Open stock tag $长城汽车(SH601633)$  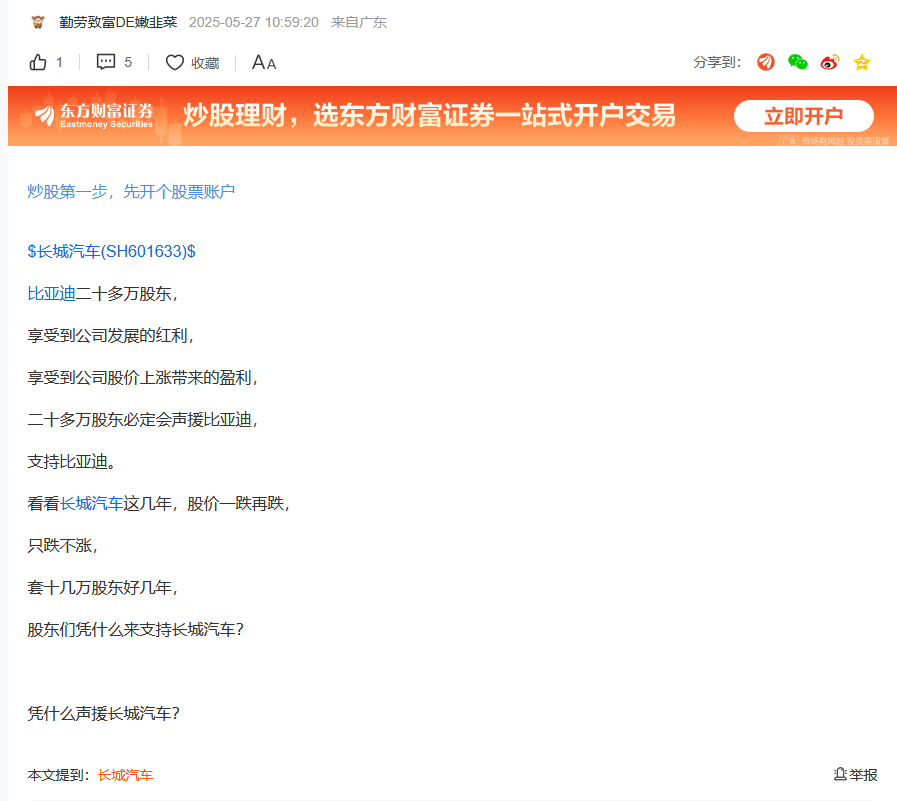point(112,251)
